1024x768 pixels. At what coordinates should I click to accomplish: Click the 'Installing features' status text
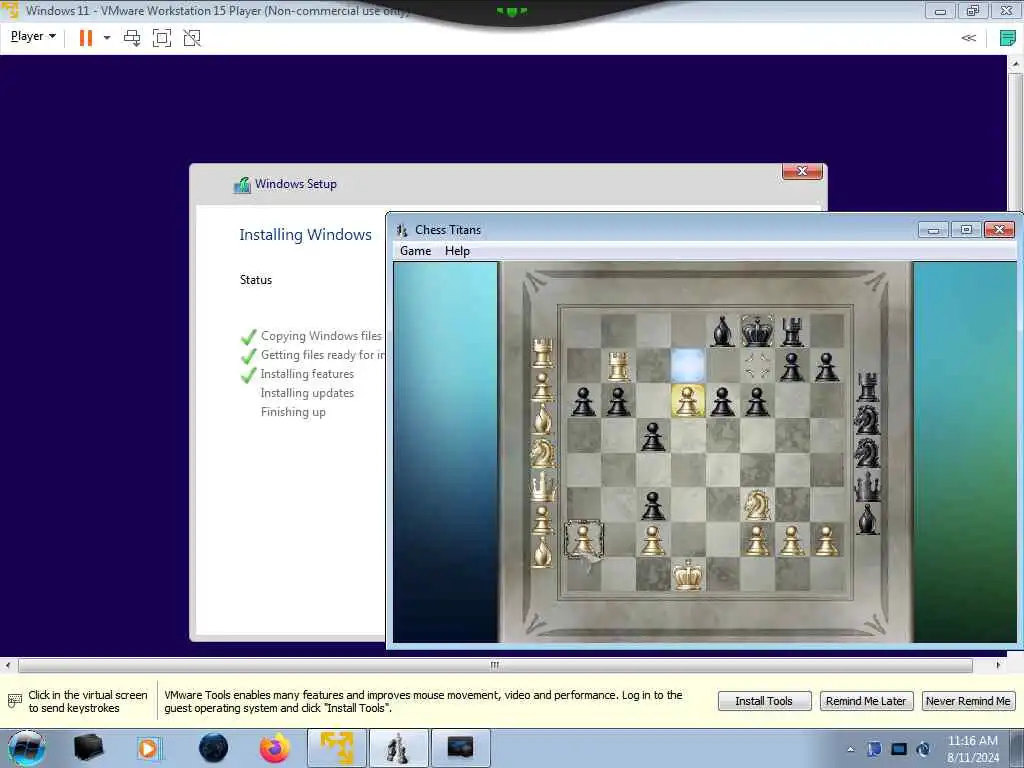[307, 374]
